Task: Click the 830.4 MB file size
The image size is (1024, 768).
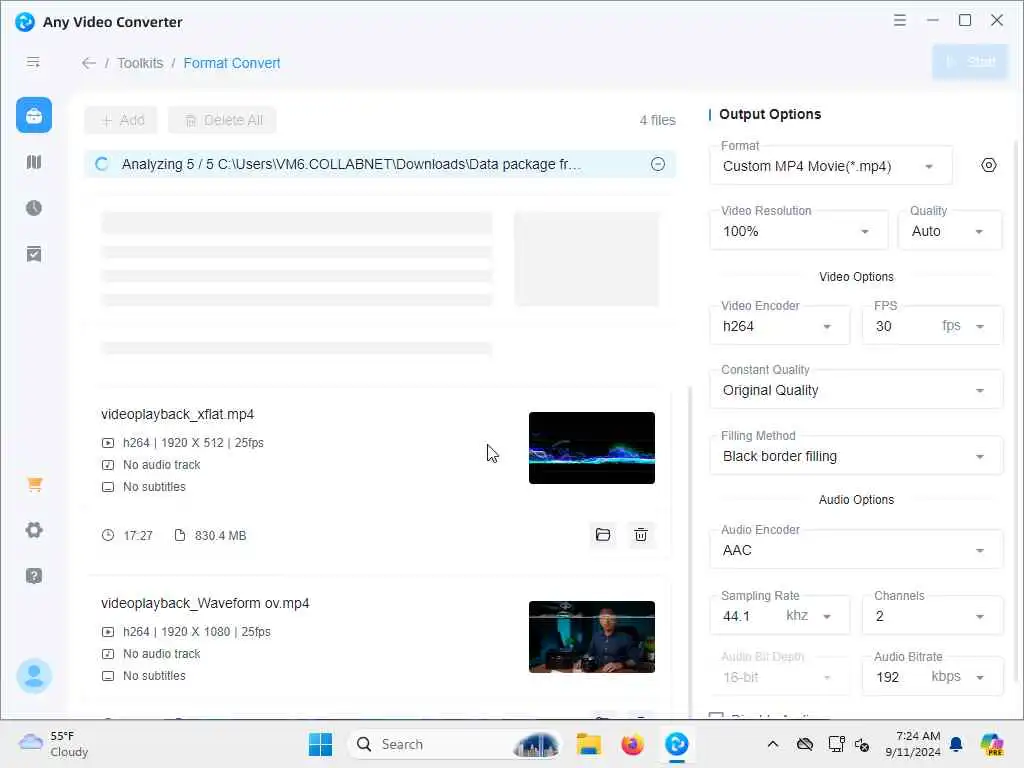Action: (x=220, y=536)
